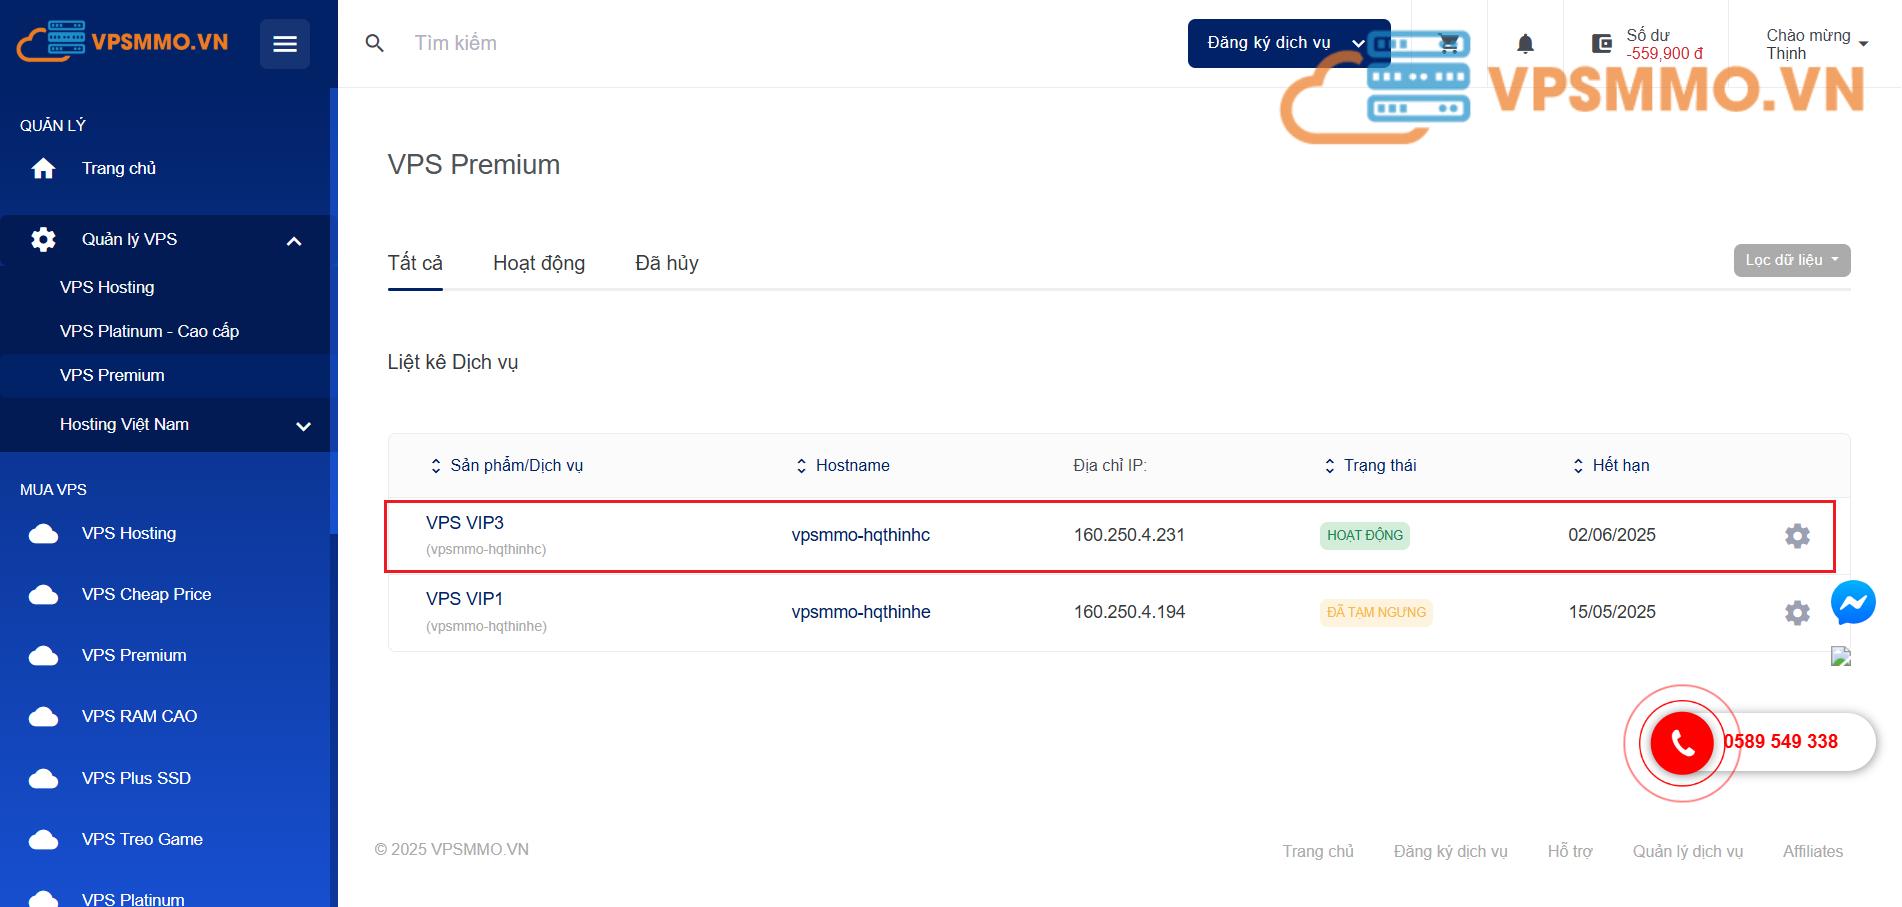Sort table by Trạng thái column

[1370, 466]
